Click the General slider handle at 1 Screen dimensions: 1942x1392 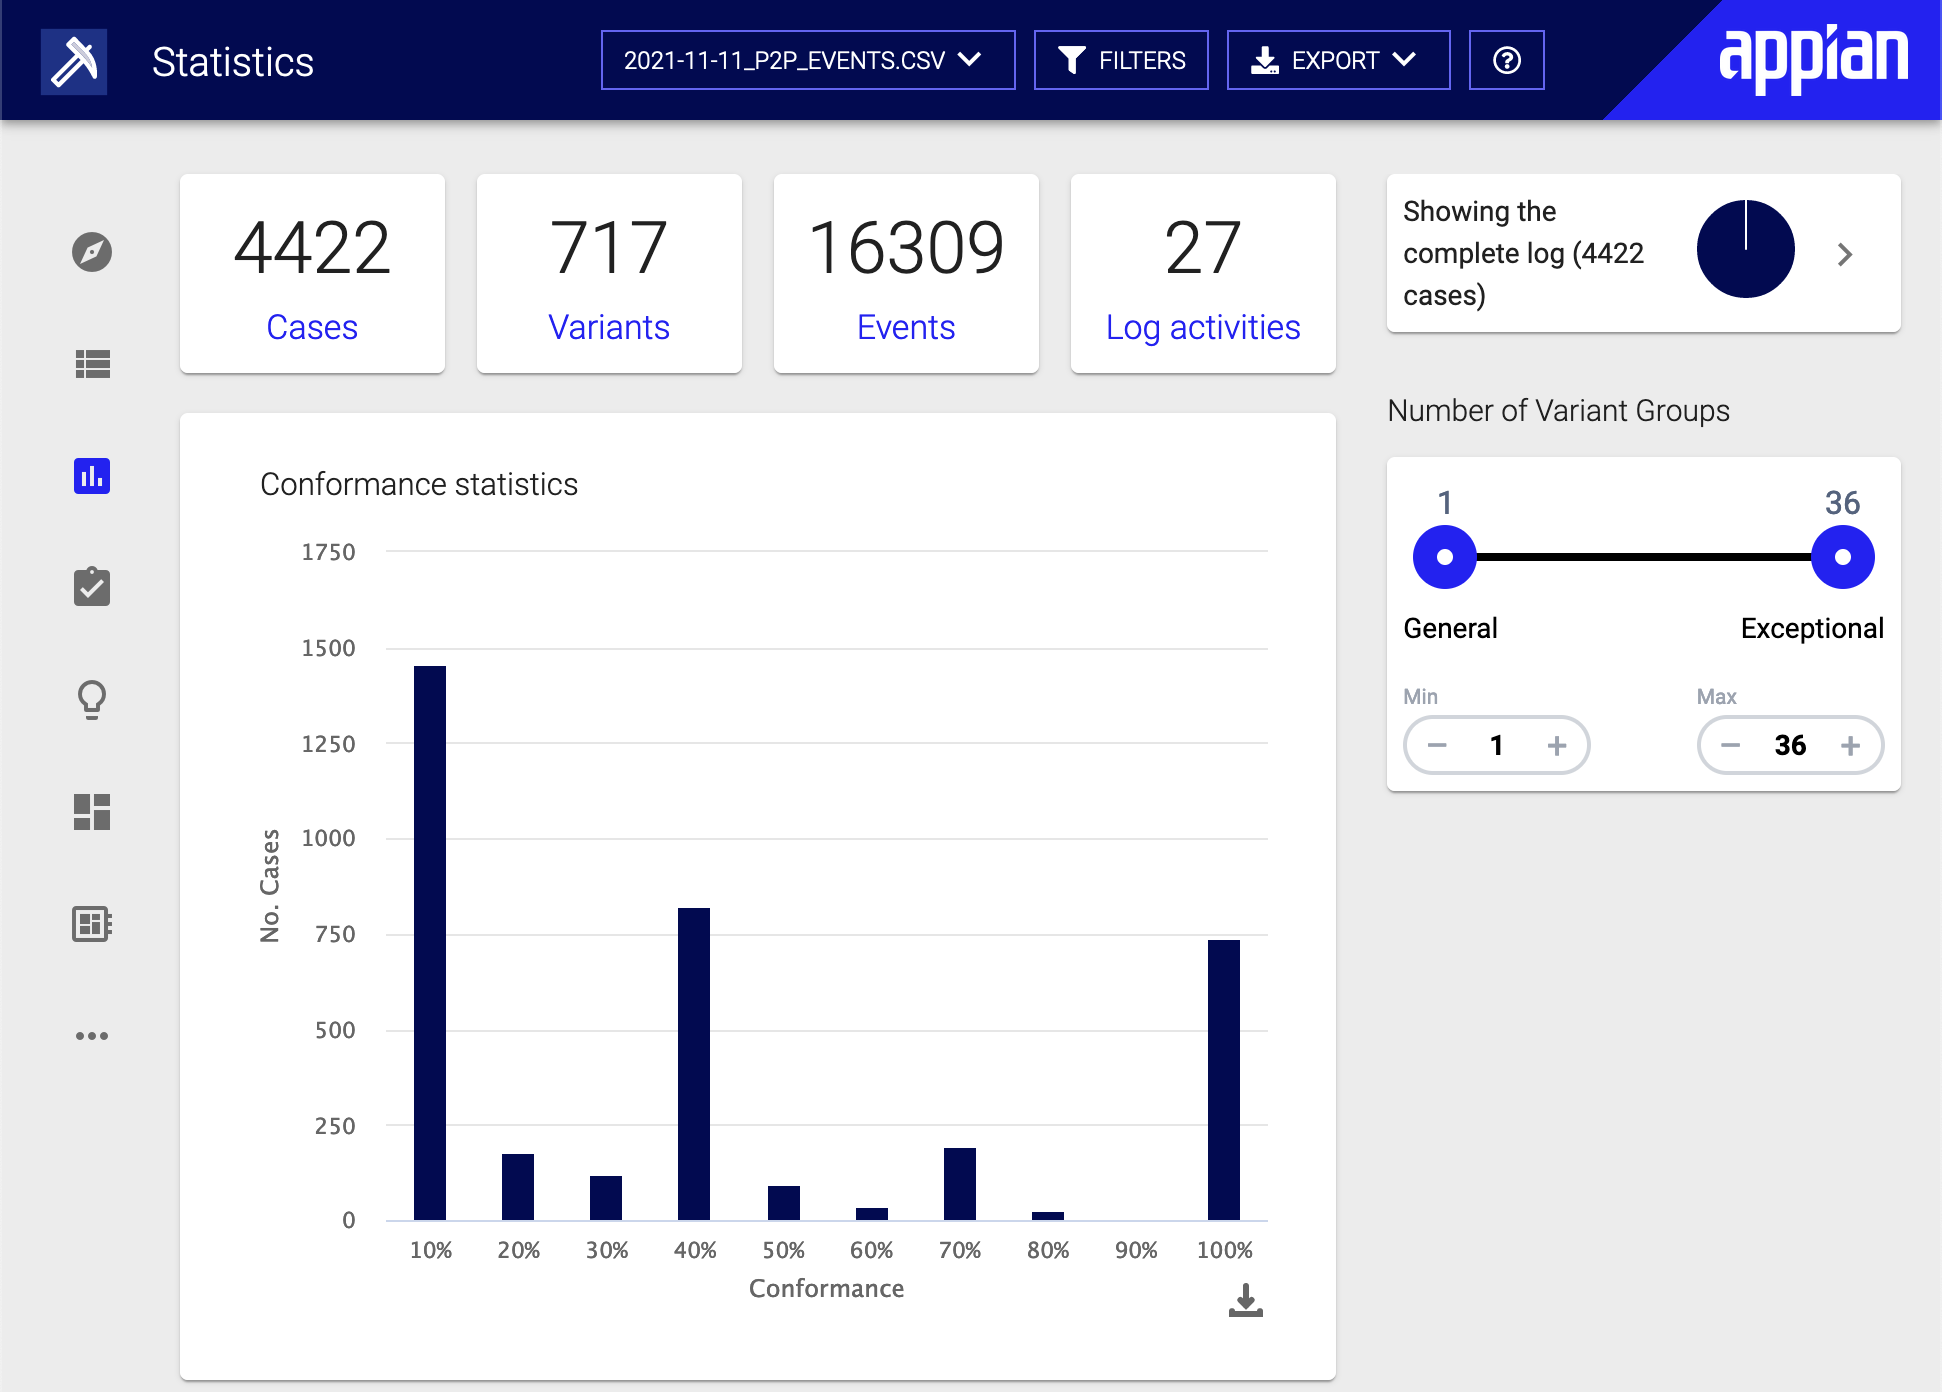point(1445,557)
